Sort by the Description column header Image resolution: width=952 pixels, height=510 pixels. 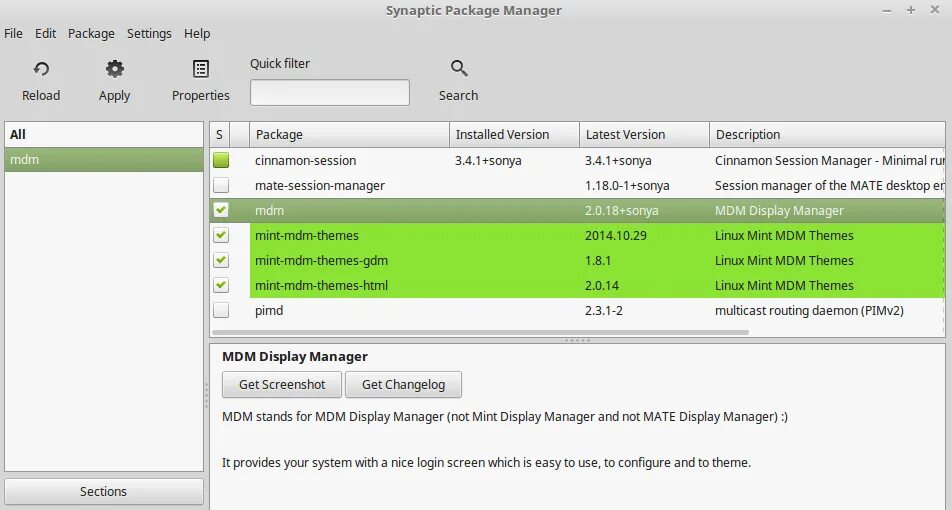827,134
